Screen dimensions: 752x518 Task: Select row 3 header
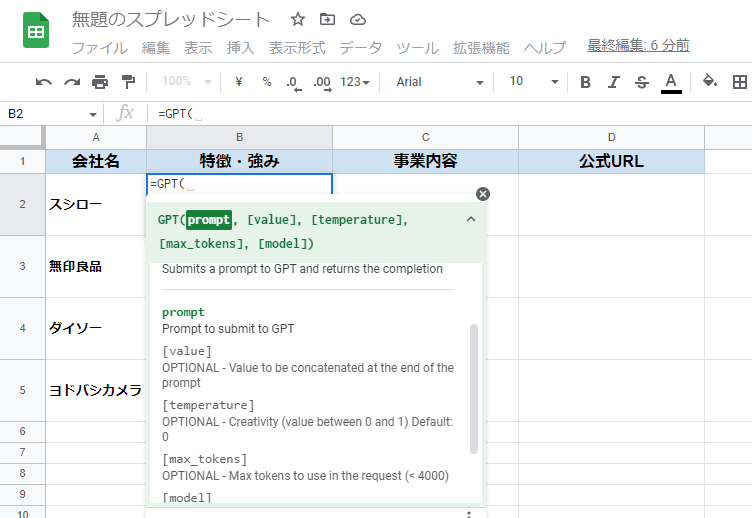23,266
